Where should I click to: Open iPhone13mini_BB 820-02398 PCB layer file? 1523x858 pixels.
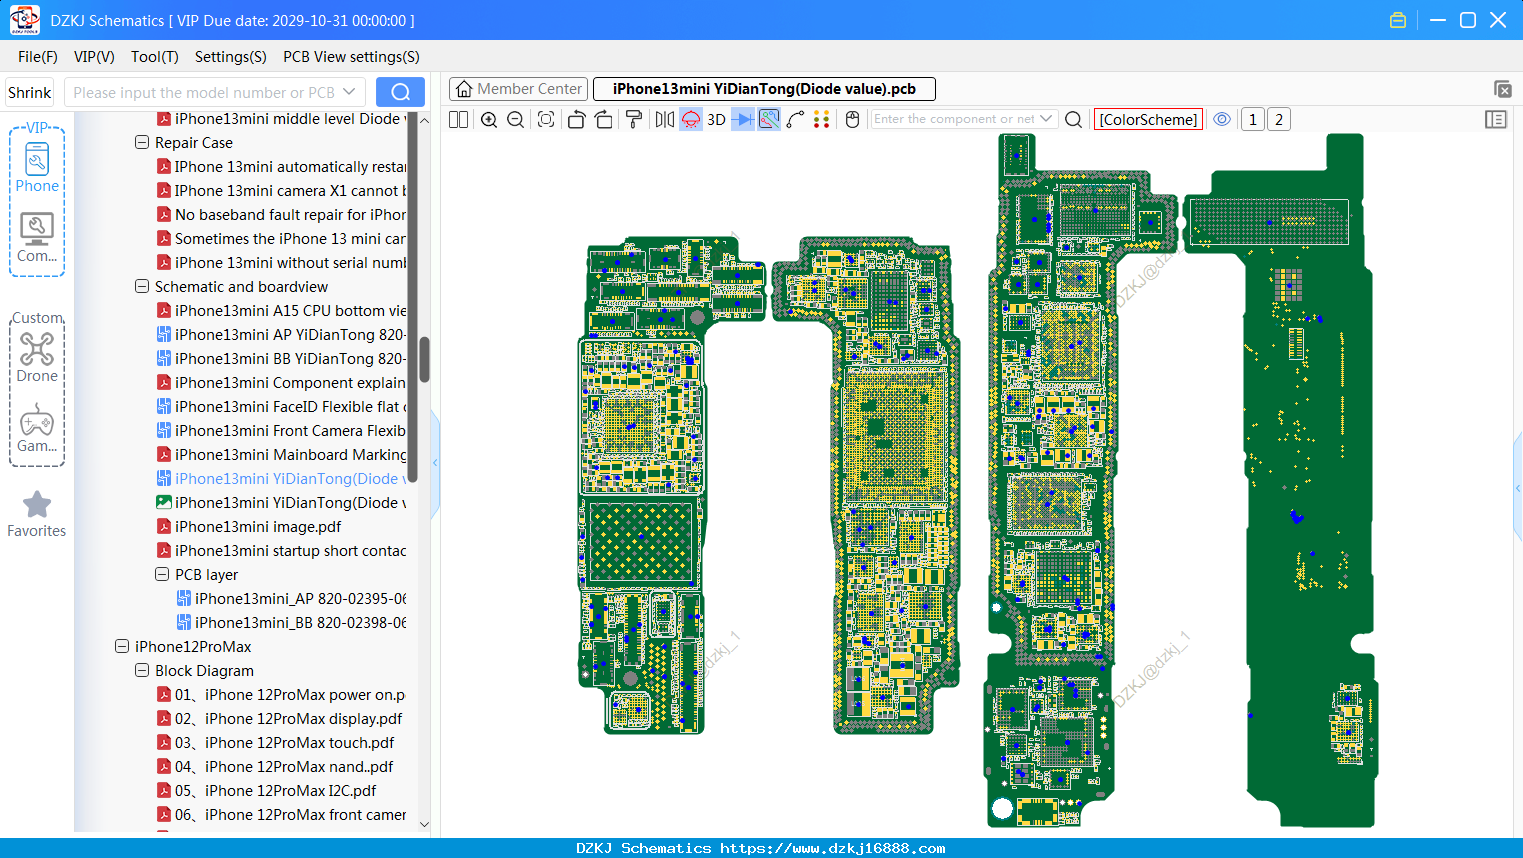coord(291,623)
